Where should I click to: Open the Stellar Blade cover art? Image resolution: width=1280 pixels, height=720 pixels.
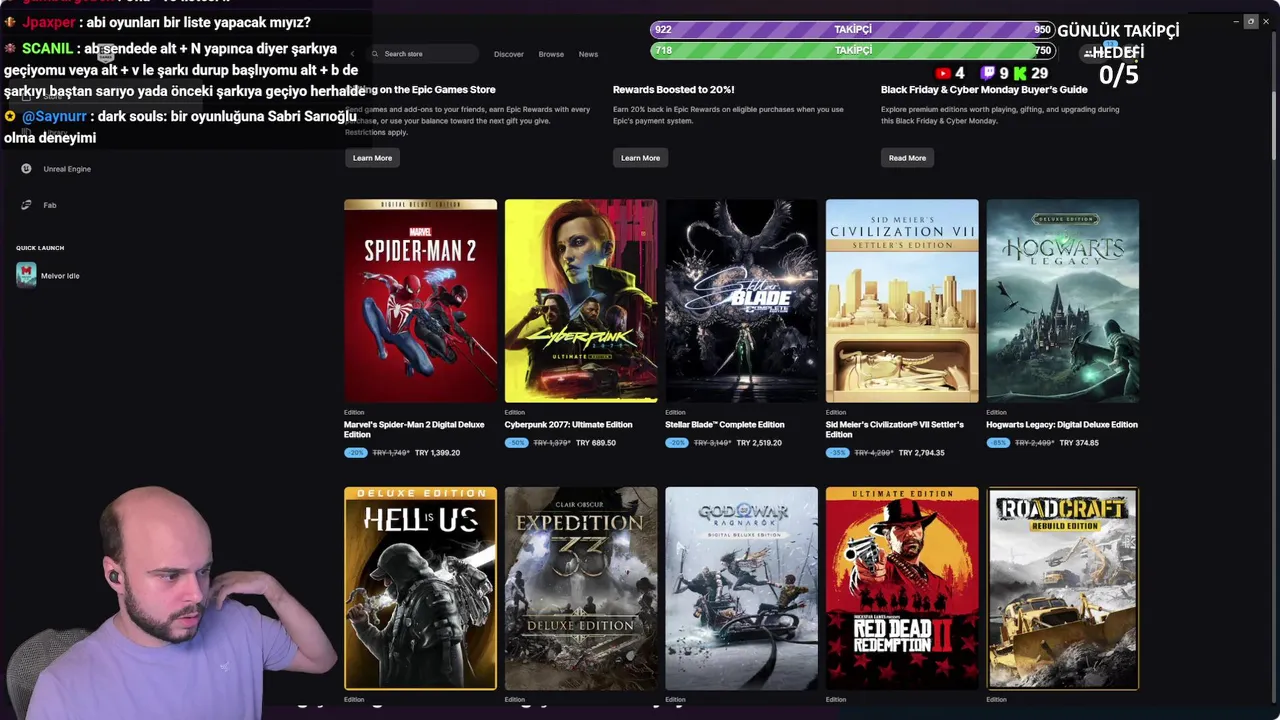[x=741, y=301]
